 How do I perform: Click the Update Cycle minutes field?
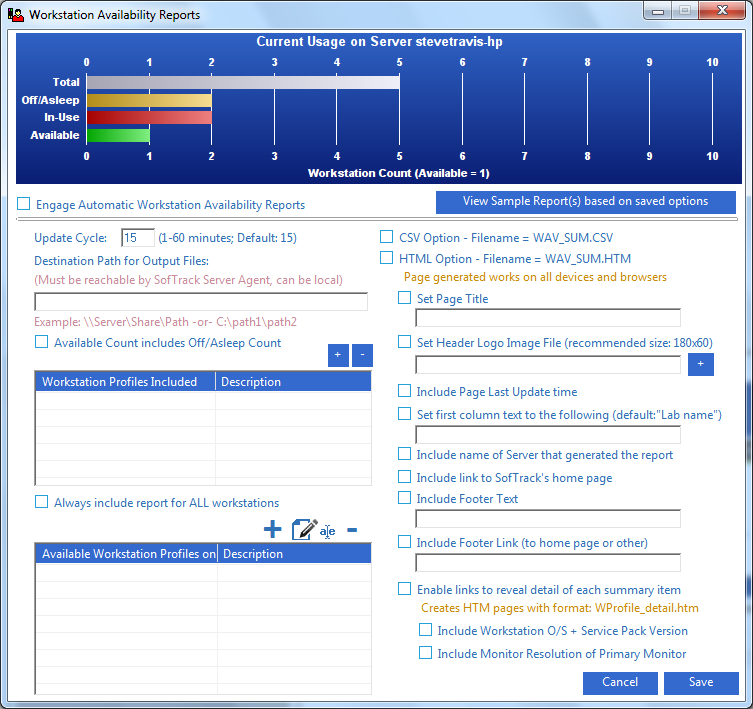click(137, 238)
